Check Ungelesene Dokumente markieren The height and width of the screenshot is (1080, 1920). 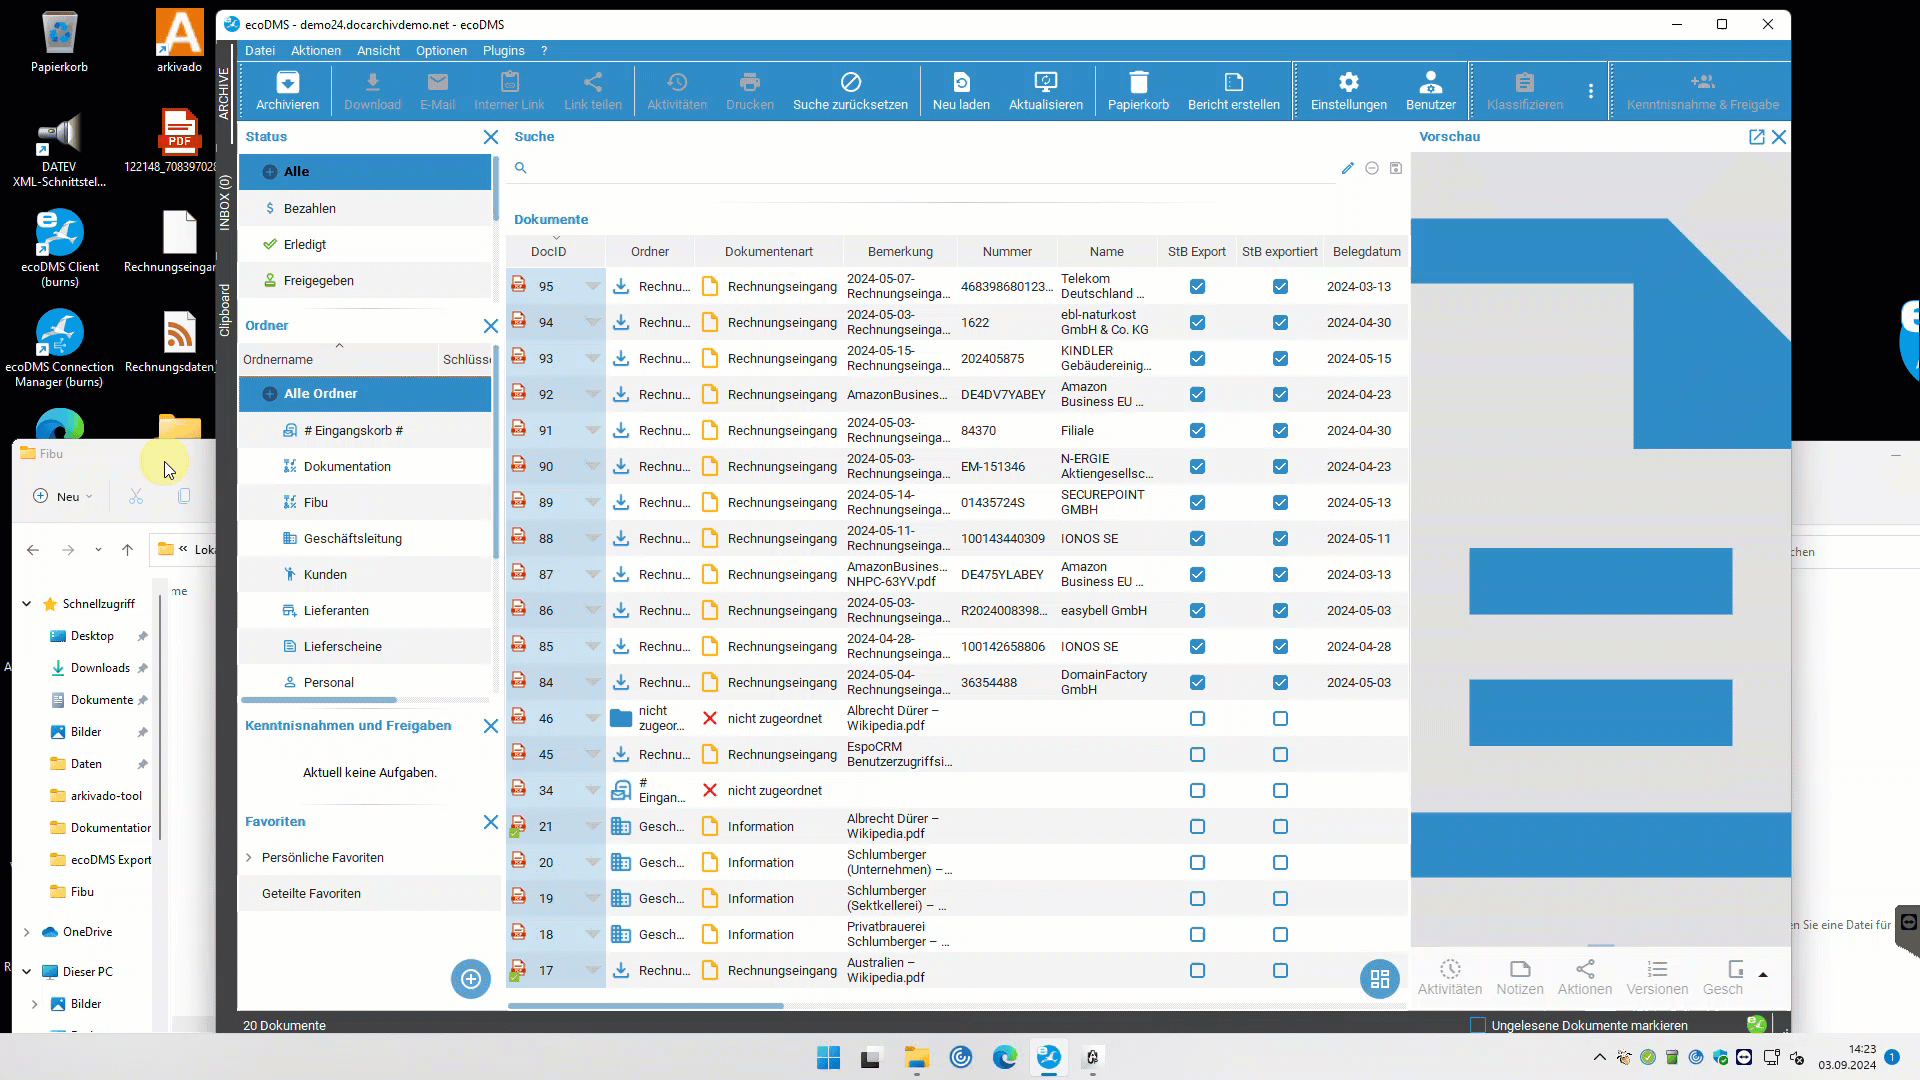point(1478,1025)
